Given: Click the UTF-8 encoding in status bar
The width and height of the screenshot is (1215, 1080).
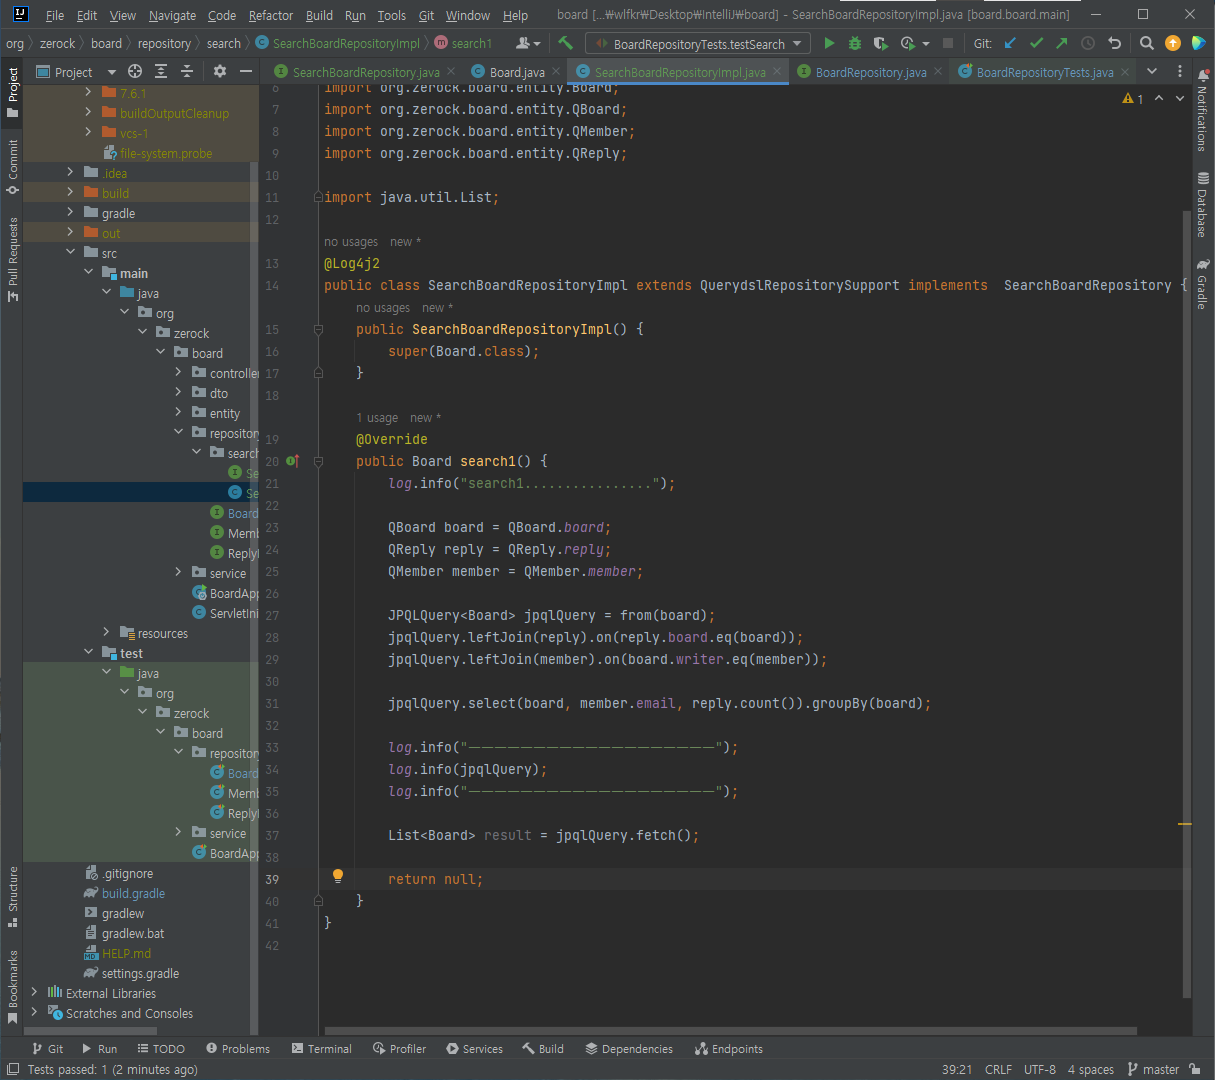Looking at the screenshot, I should [x=1040, y=1069].
